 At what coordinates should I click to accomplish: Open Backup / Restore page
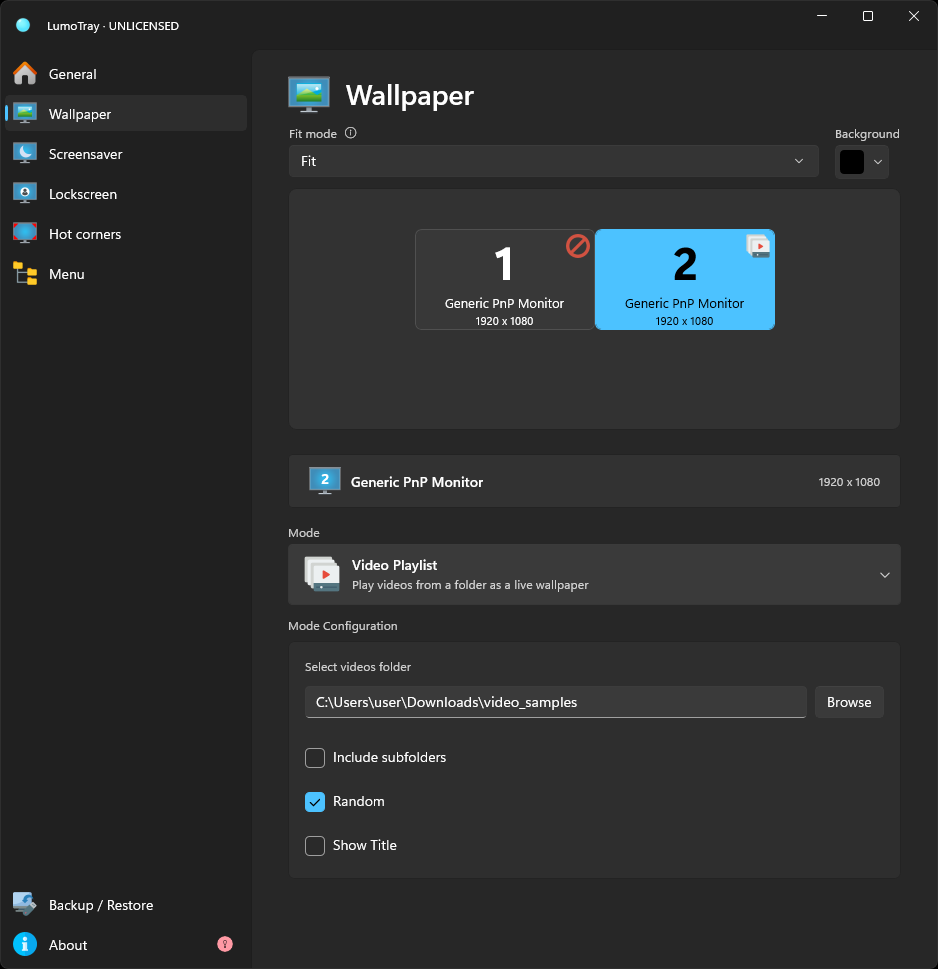126,905
